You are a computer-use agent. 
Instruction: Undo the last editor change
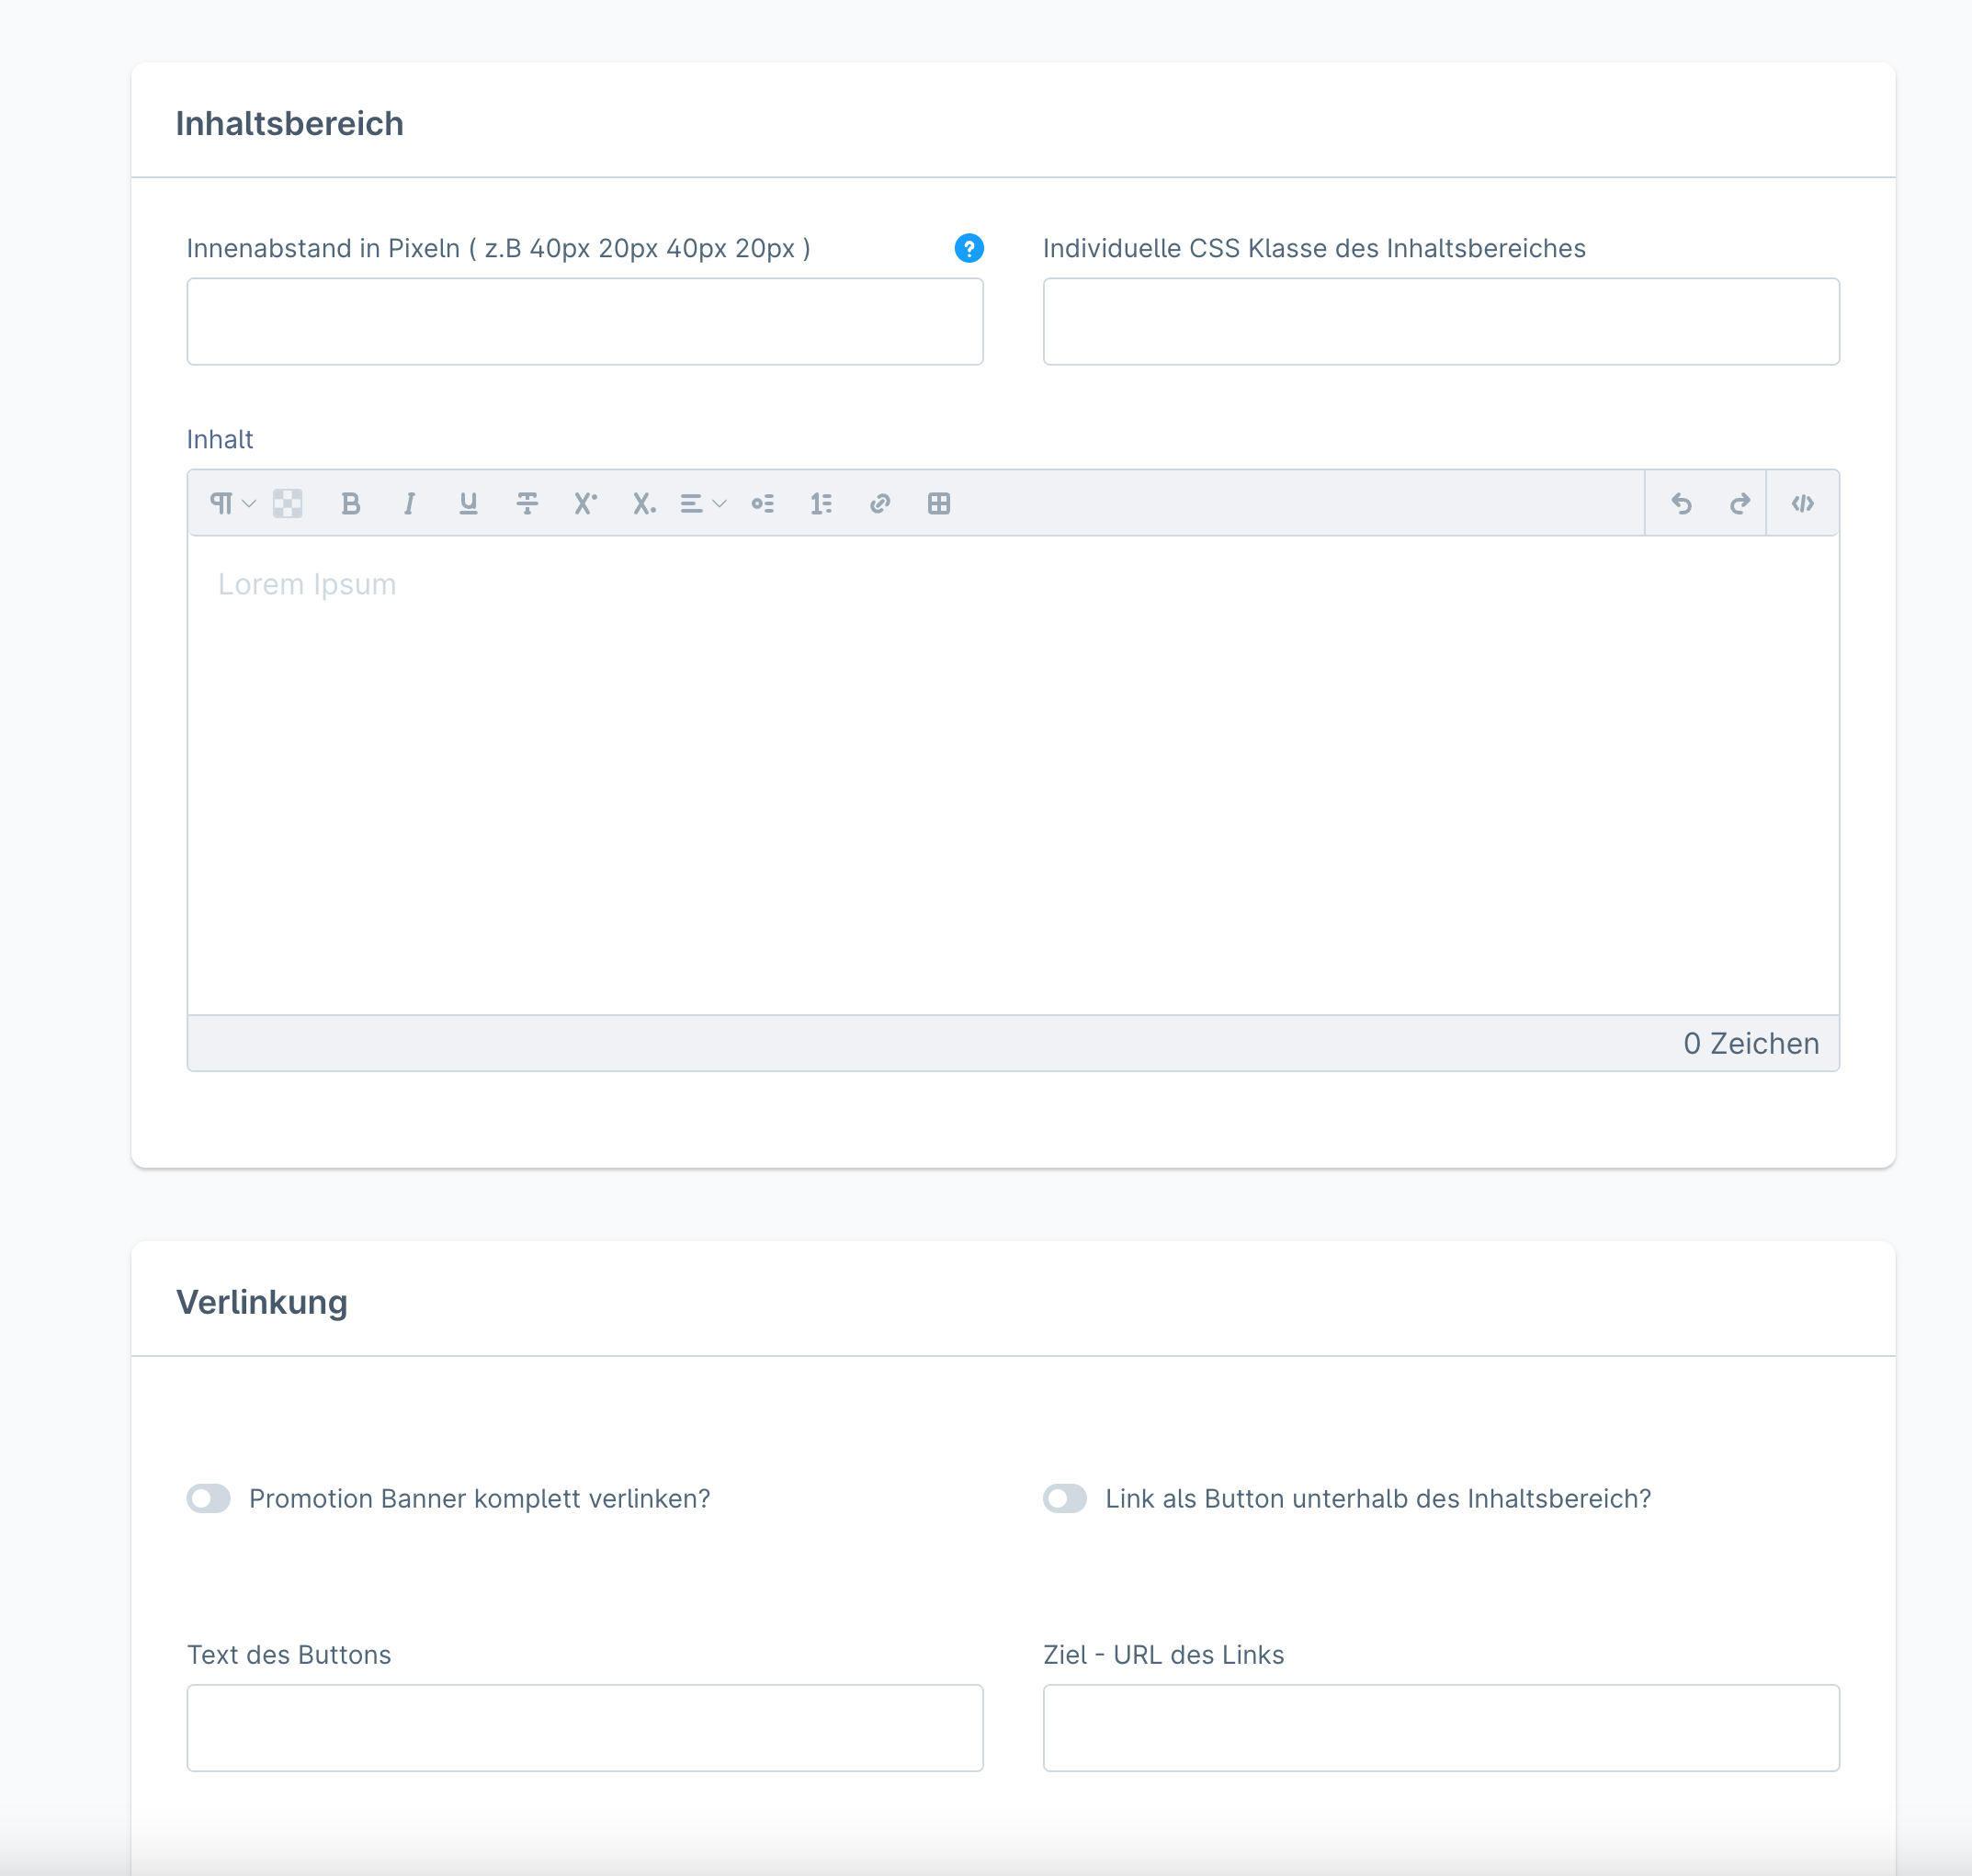coord(1681,503)
